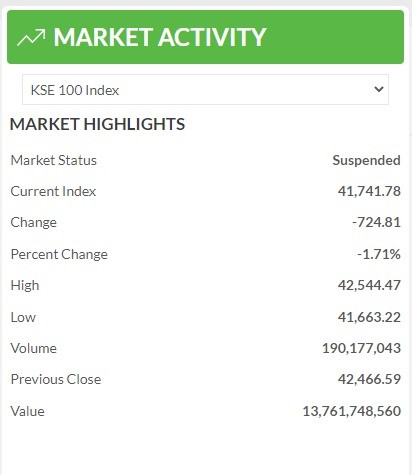Click the Volume label
Viewport: 412px width, 475px height.
(x=34, y=348)
